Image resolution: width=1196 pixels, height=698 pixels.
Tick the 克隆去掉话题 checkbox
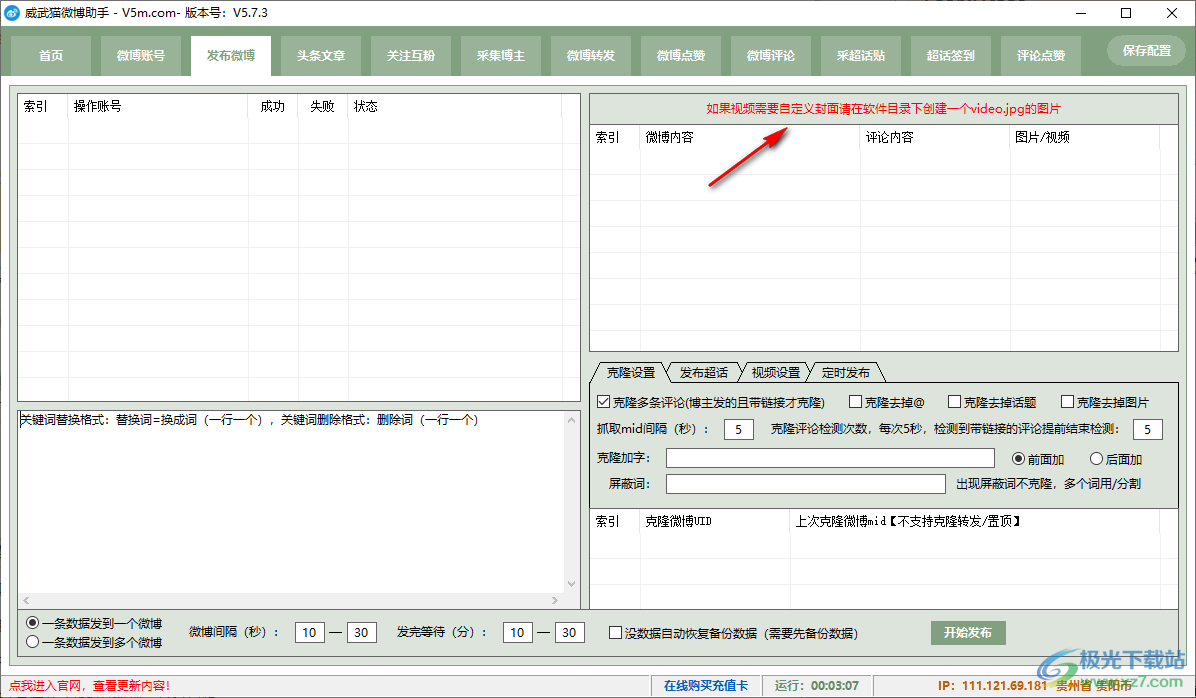click(954, 402)
